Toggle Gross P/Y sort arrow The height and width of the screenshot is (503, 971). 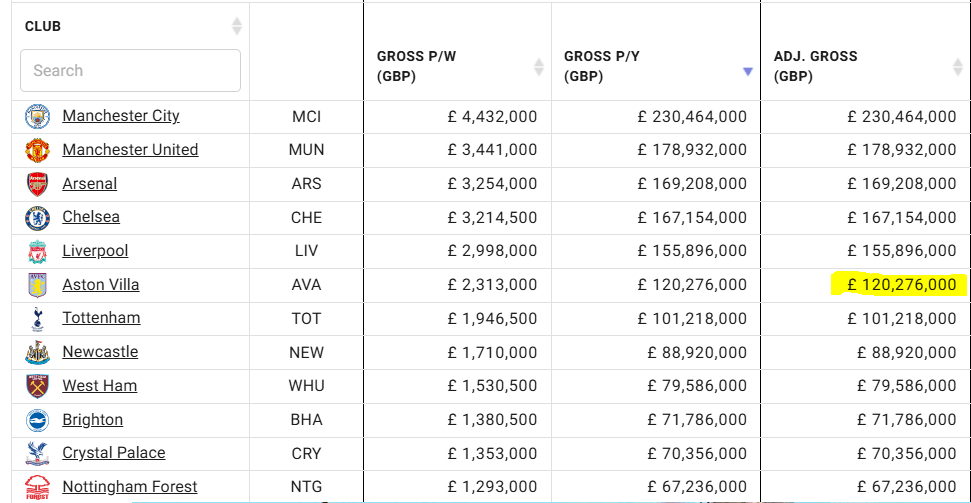(747, 71)
